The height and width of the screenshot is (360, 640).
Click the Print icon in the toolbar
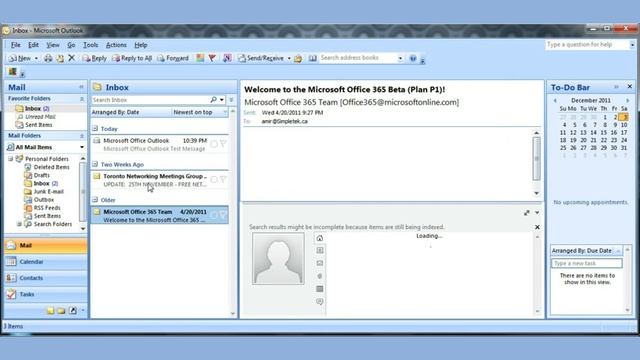48,58
